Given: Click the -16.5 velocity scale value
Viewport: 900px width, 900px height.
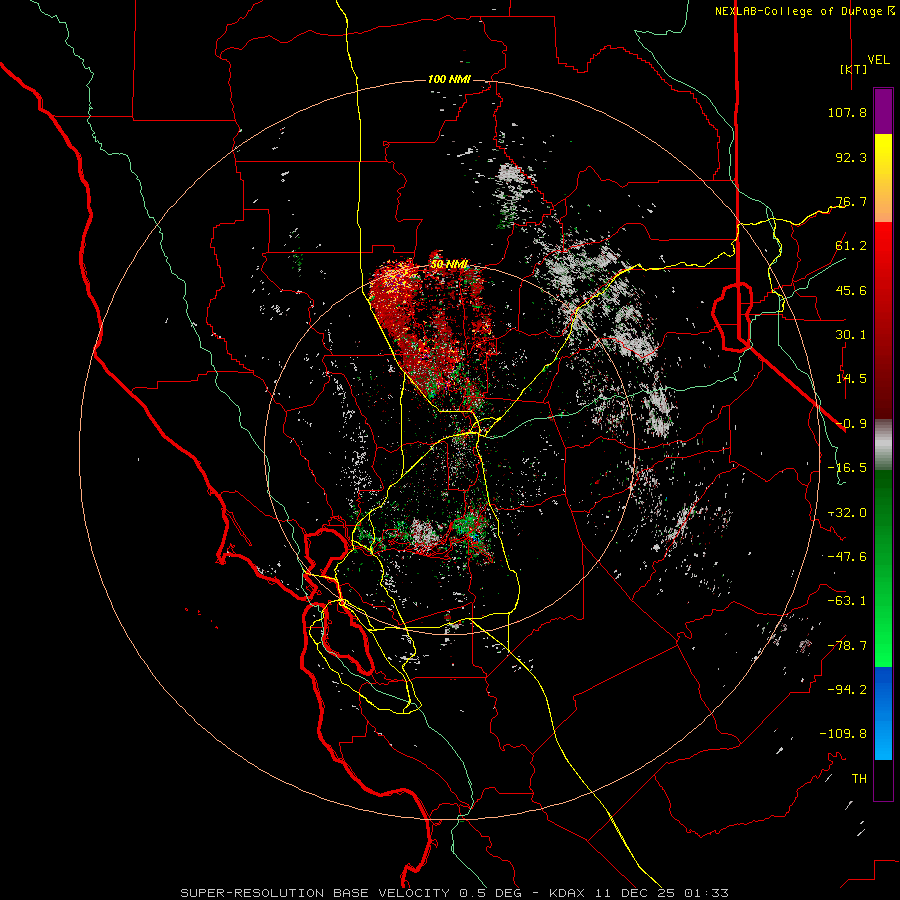Looking at the screenshot, I should [x=847, y=468].
